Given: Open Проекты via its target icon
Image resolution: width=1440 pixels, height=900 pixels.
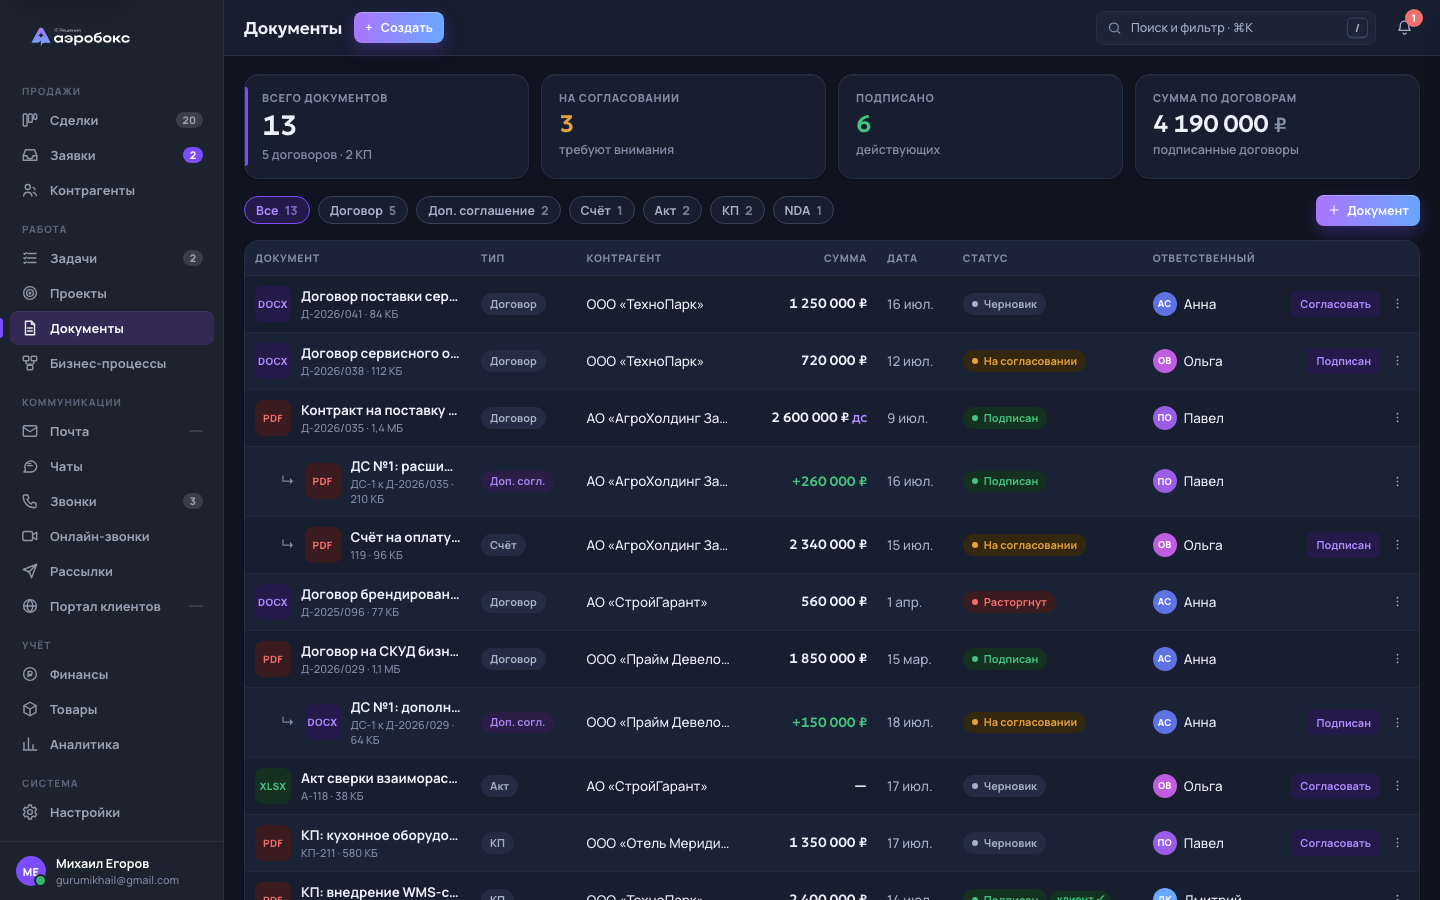Looking at the screenshot, I should pyautogui.click(x=30, y=293).
